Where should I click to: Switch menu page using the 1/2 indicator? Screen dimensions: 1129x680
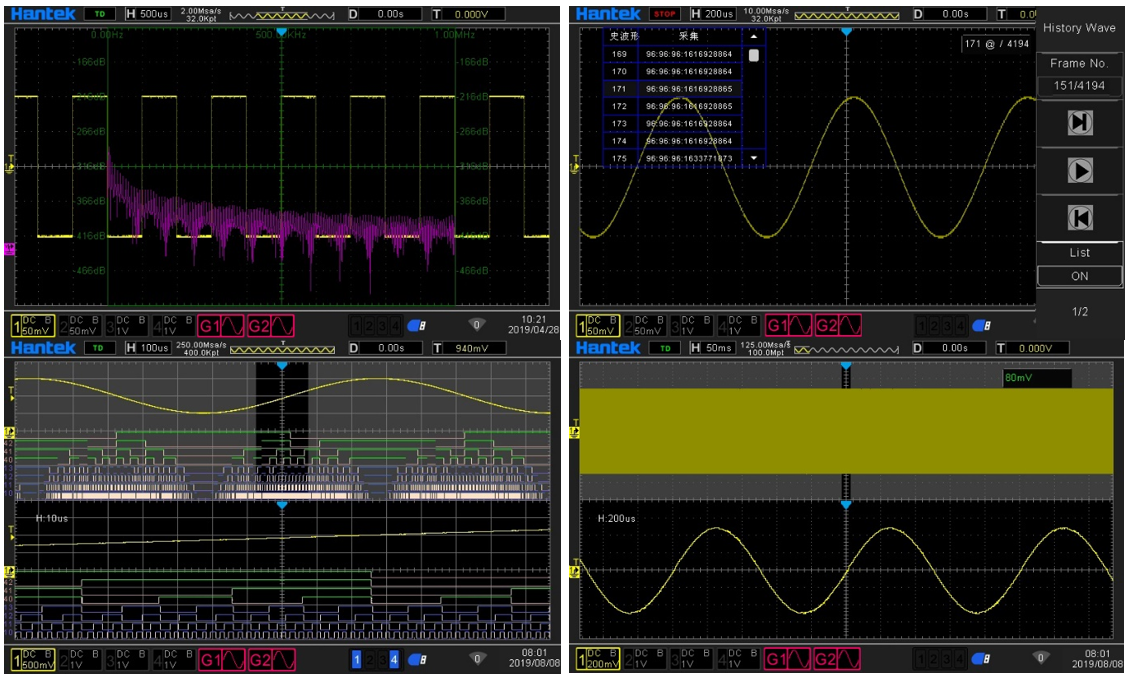click(x=1080, y=312)
